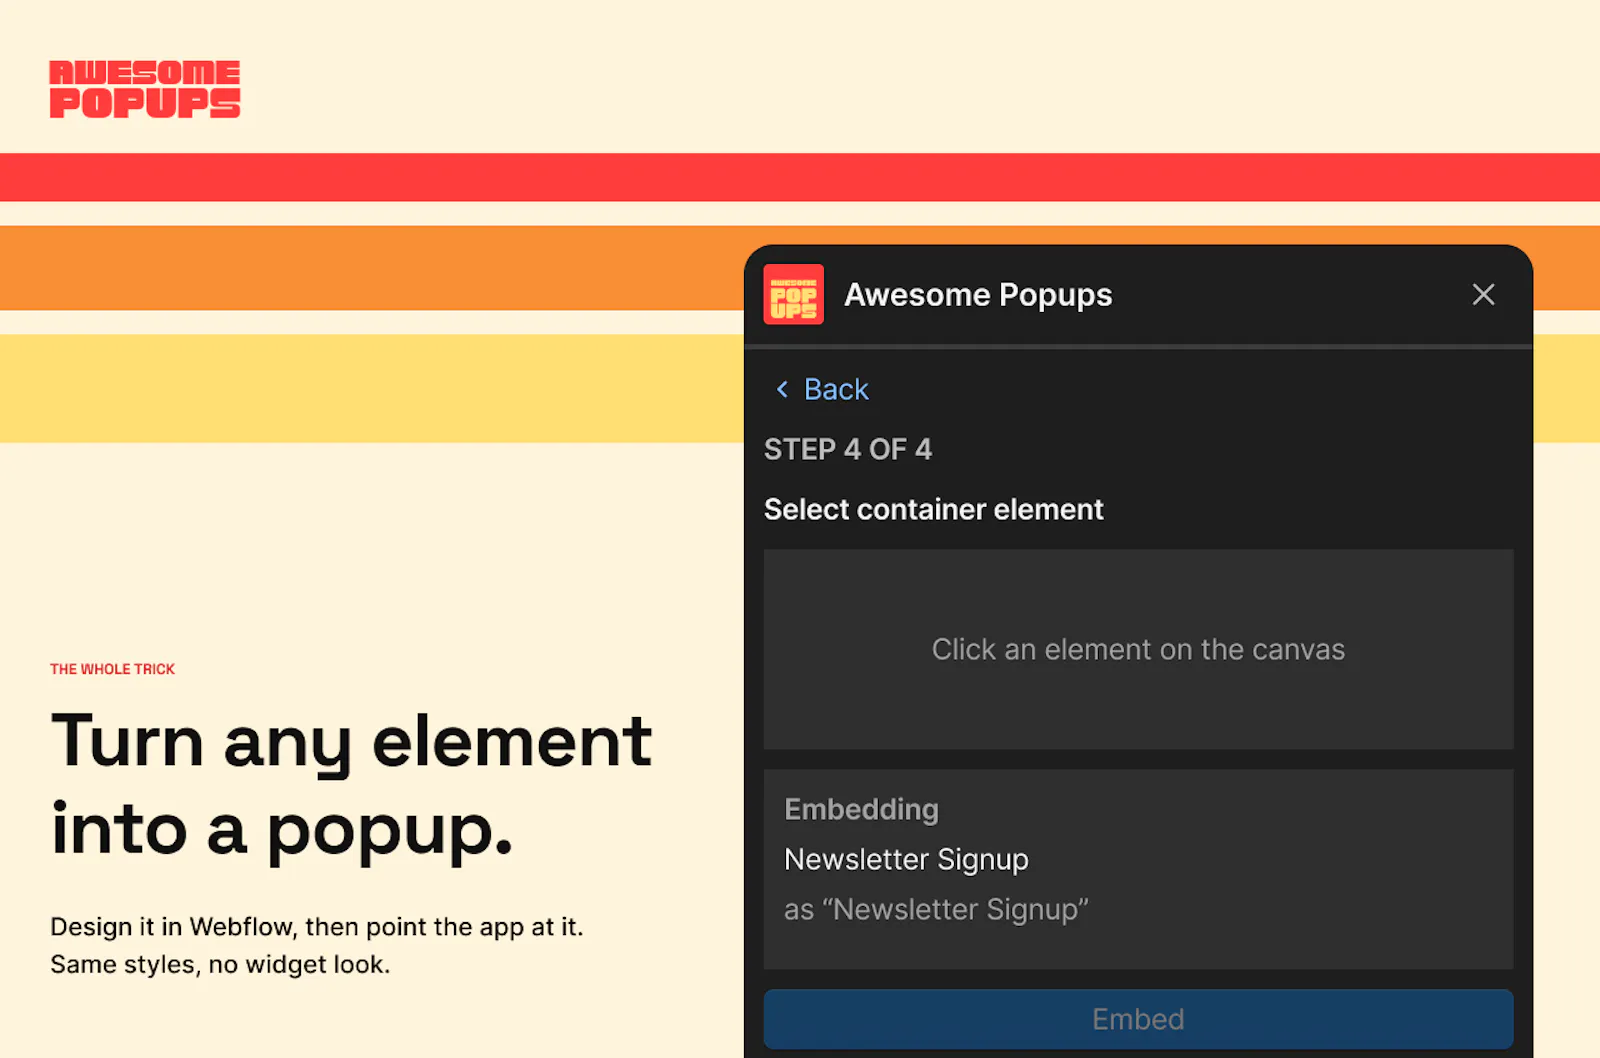The width and height of the screenshot is (1600, 1058).
Task: Click the back chevron arrow icon
Action: [782, 389]
